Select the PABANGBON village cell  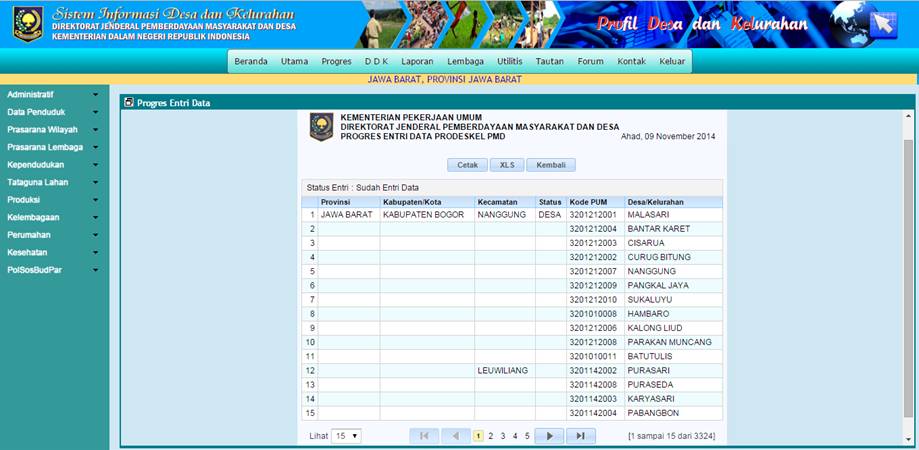tap(673, 413)
